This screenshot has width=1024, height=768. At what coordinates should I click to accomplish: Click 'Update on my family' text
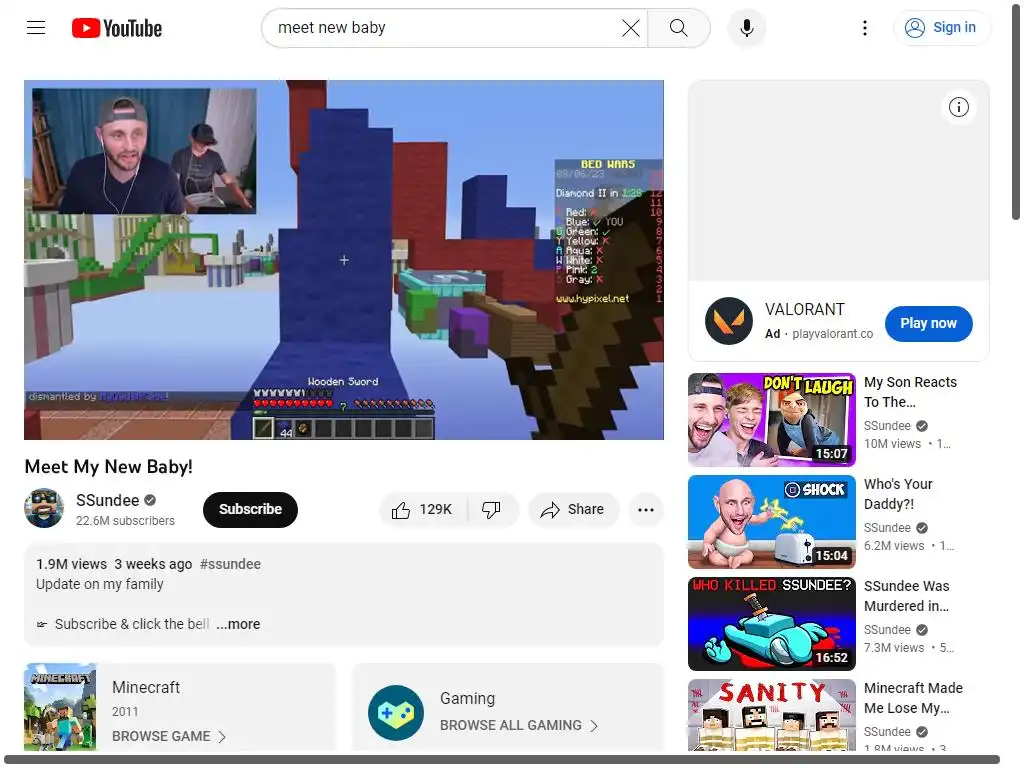pos(99,584)
